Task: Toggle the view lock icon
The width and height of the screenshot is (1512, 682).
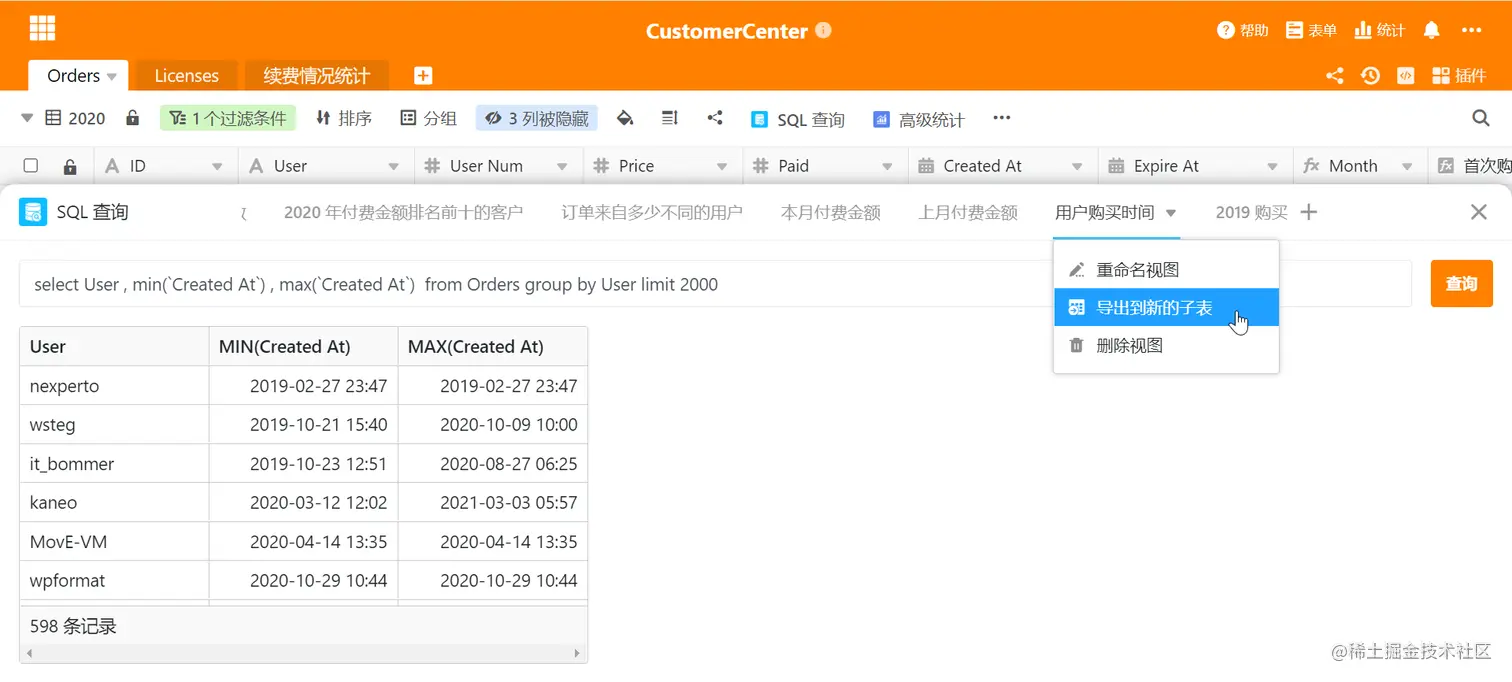Action: 132,118
